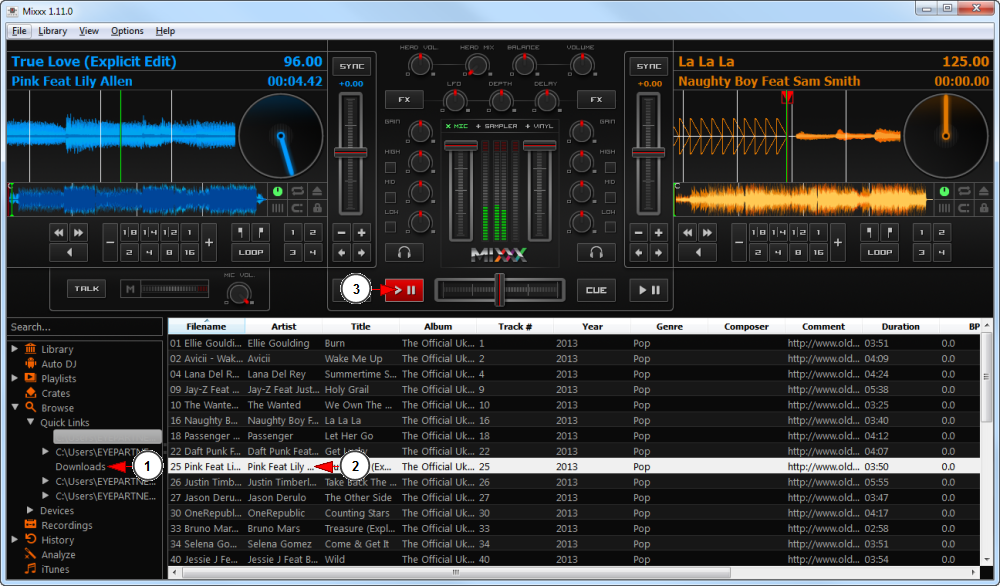Image resolution: width=1000 pixels, height=586 pixels.
Task: Click left deck headphone cue button
Action: tap(404, 253)
